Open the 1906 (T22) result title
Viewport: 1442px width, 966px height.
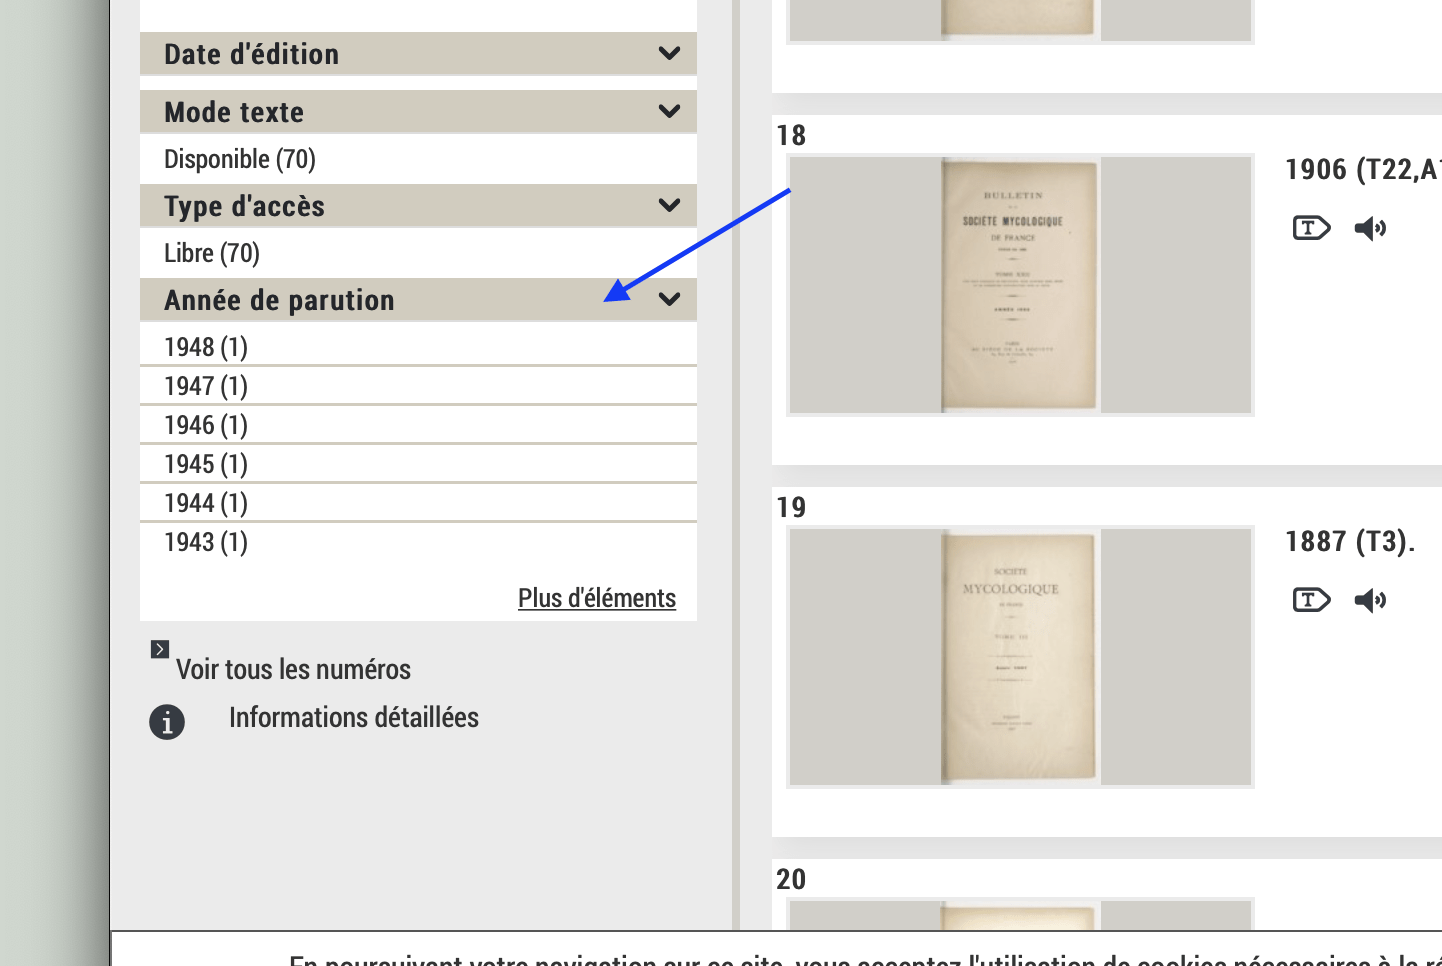[1361, 170]
